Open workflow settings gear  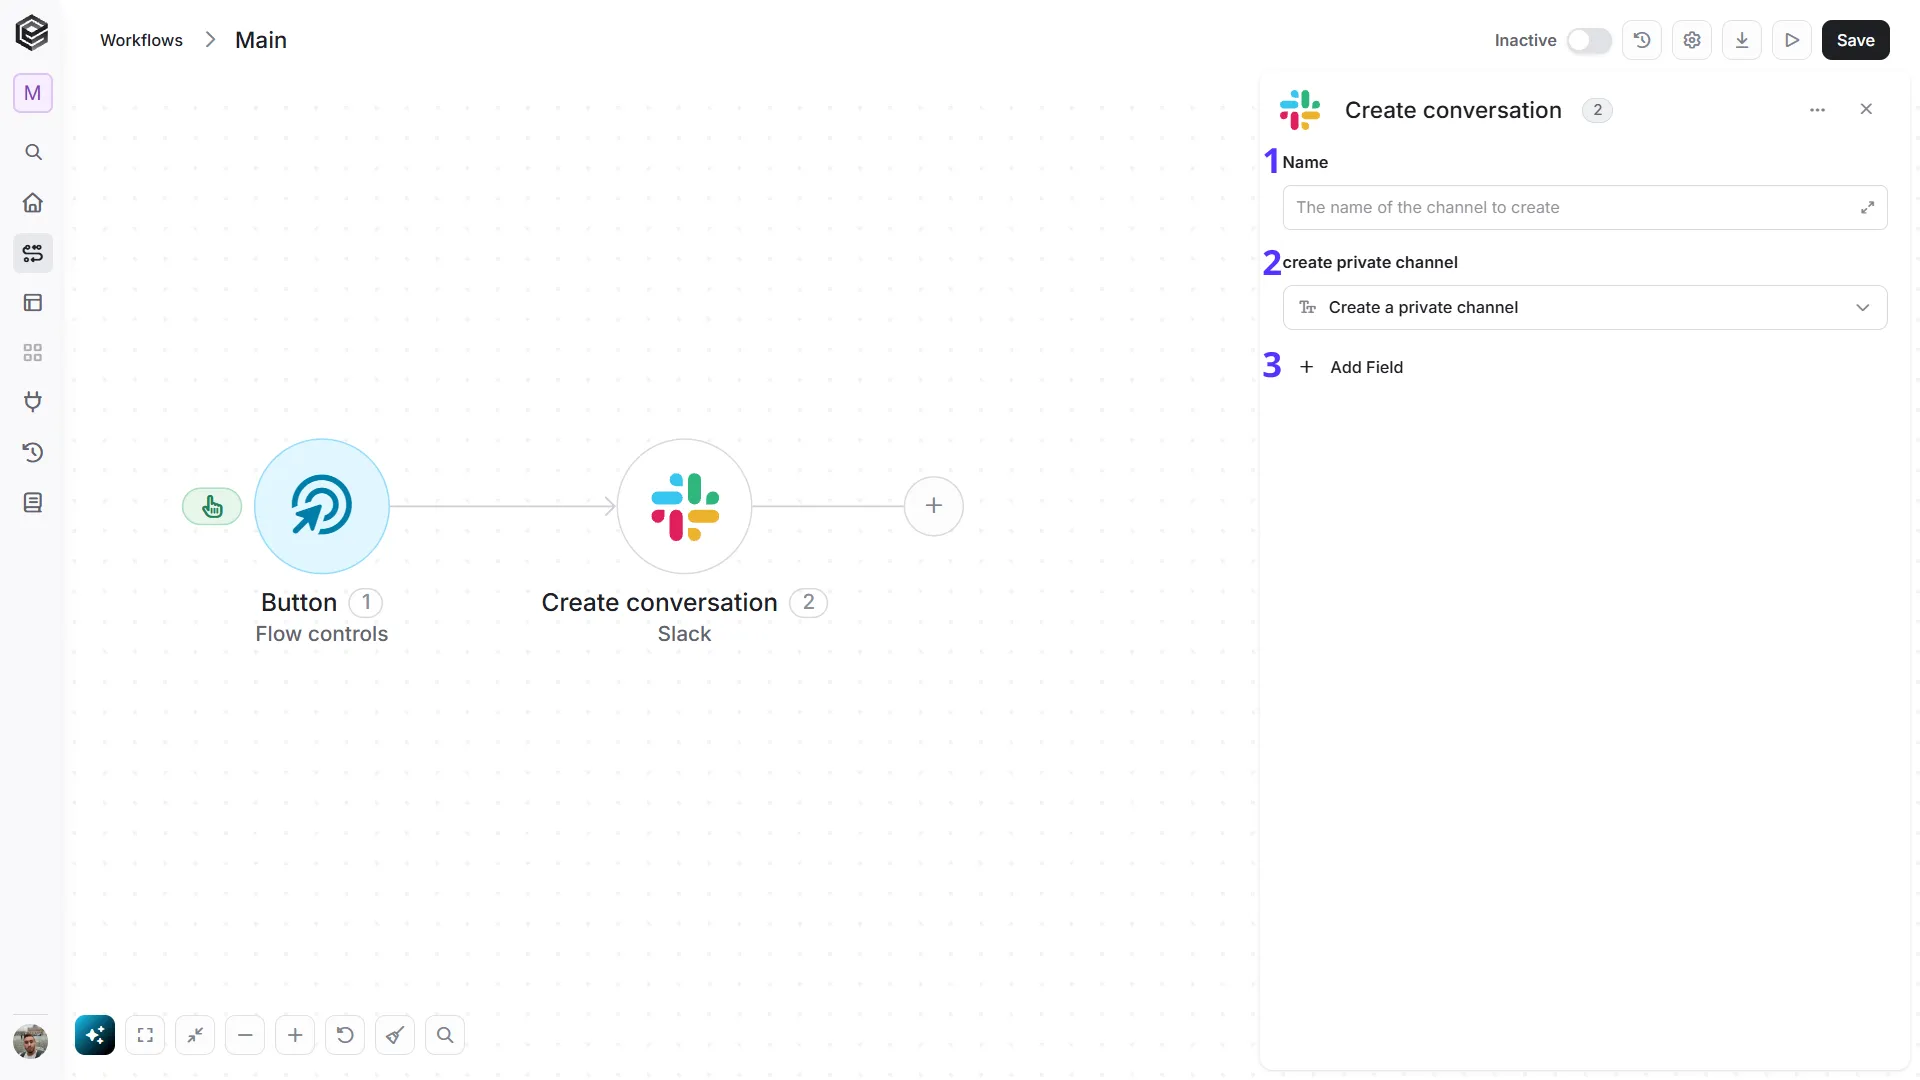1692,40
